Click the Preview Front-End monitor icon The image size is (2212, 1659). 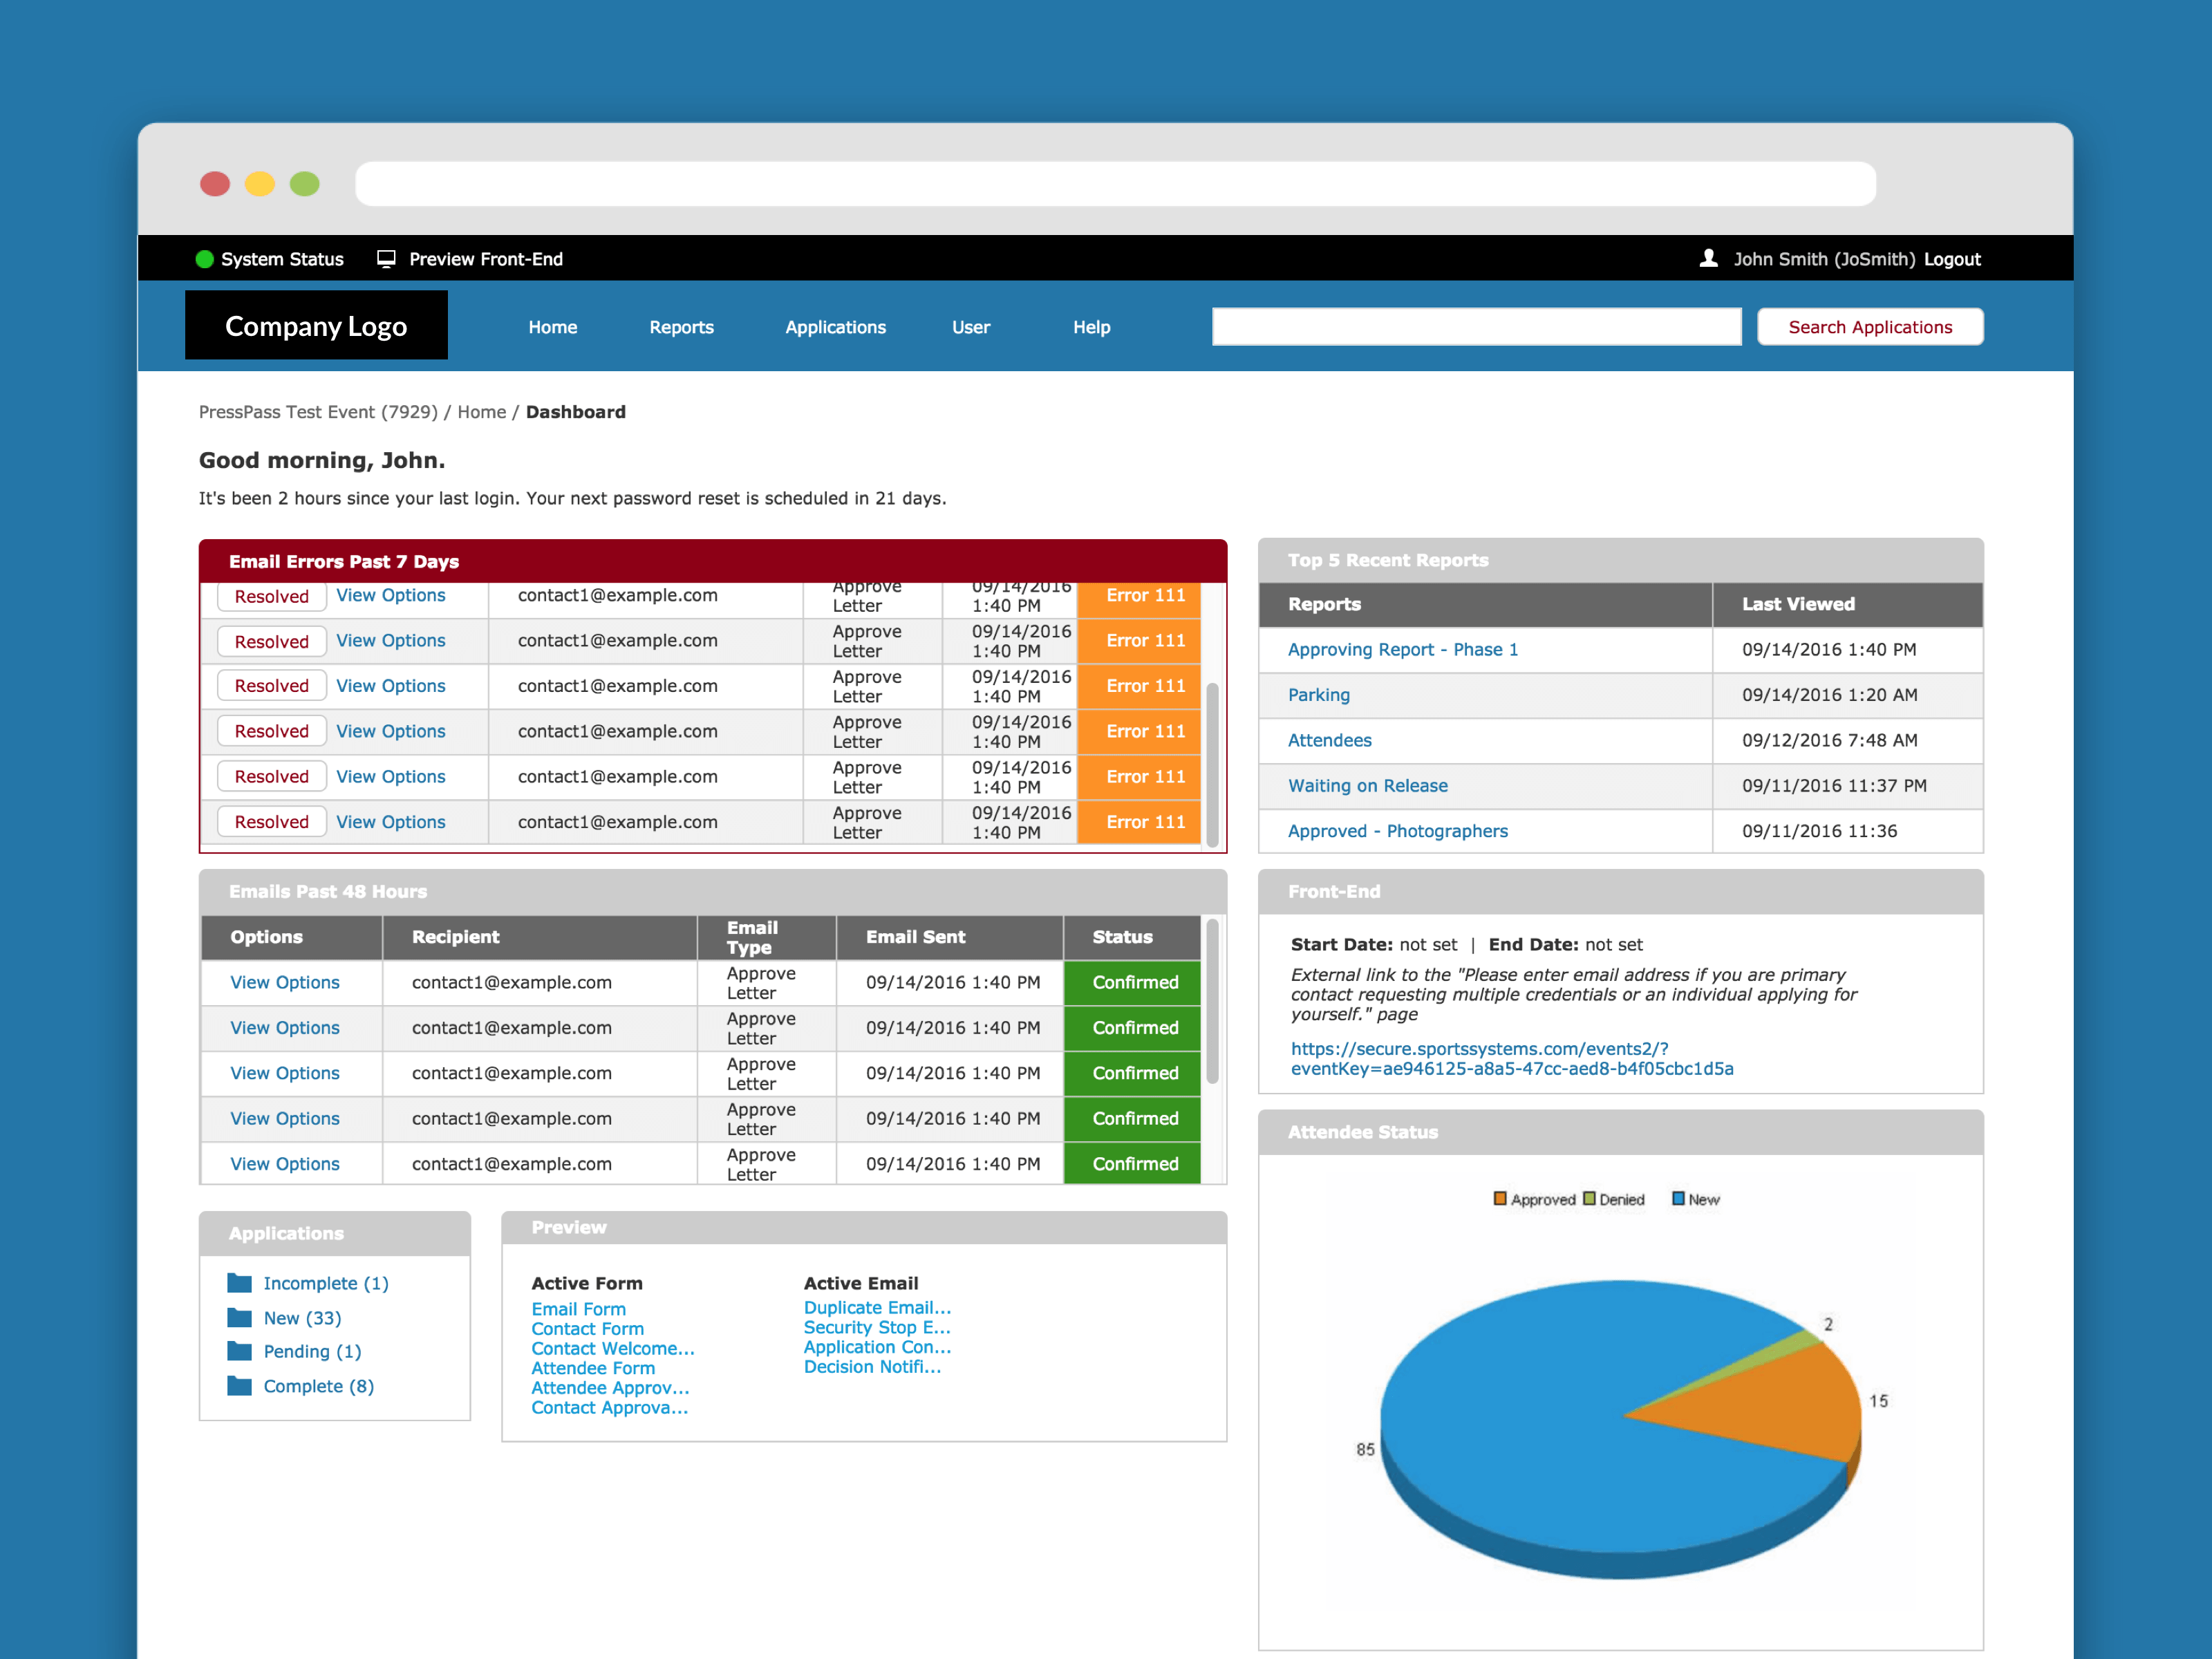[x=386, y=259]
